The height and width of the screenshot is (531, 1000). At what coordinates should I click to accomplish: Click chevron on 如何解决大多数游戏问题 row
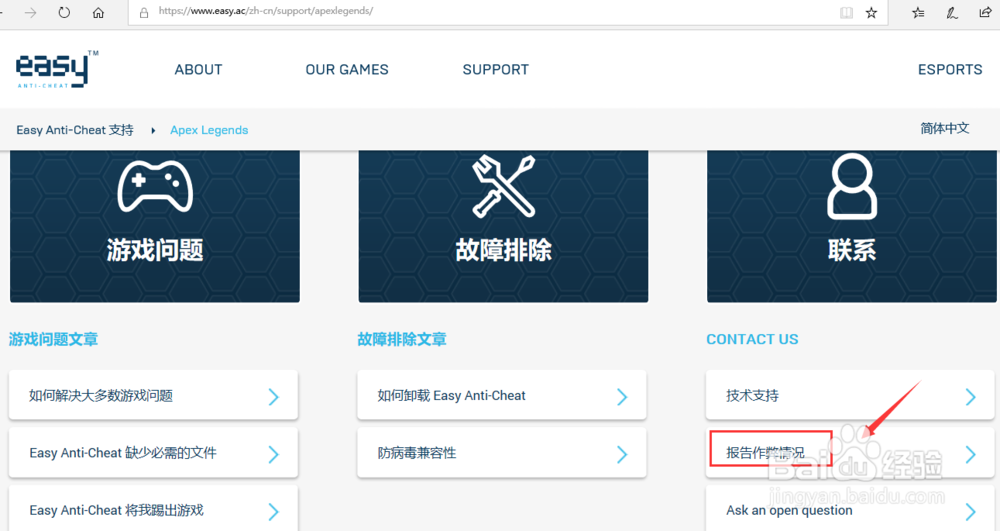click(274, 396)
